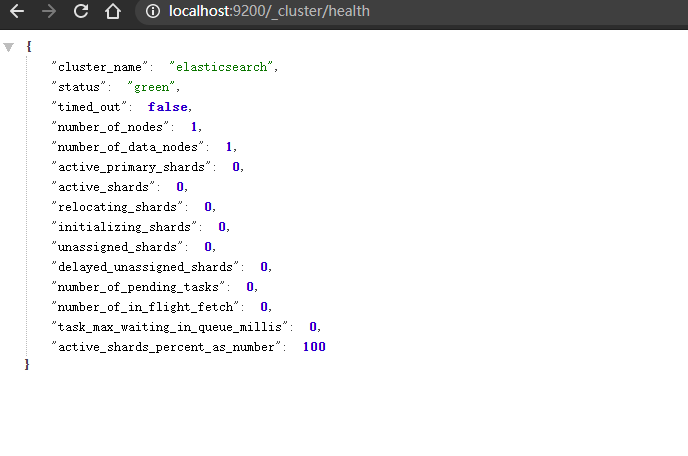The width and height of the screenshot is (688, 456).
Task: Select the value 0 of active_primary_shards
Action: point(236,167)
